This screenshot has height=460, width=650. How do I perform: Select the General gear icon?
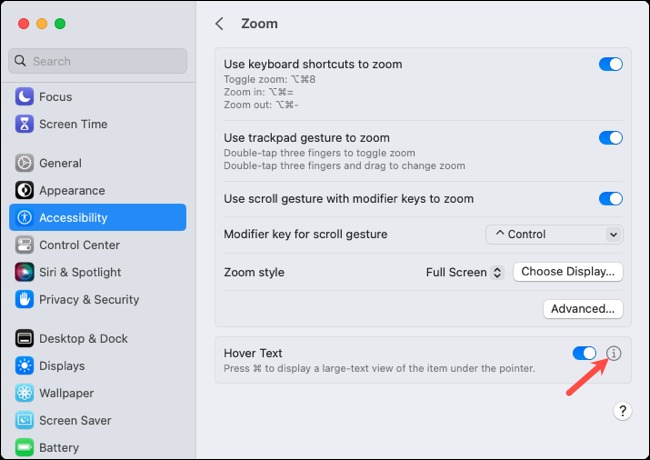tap(24, 163)
